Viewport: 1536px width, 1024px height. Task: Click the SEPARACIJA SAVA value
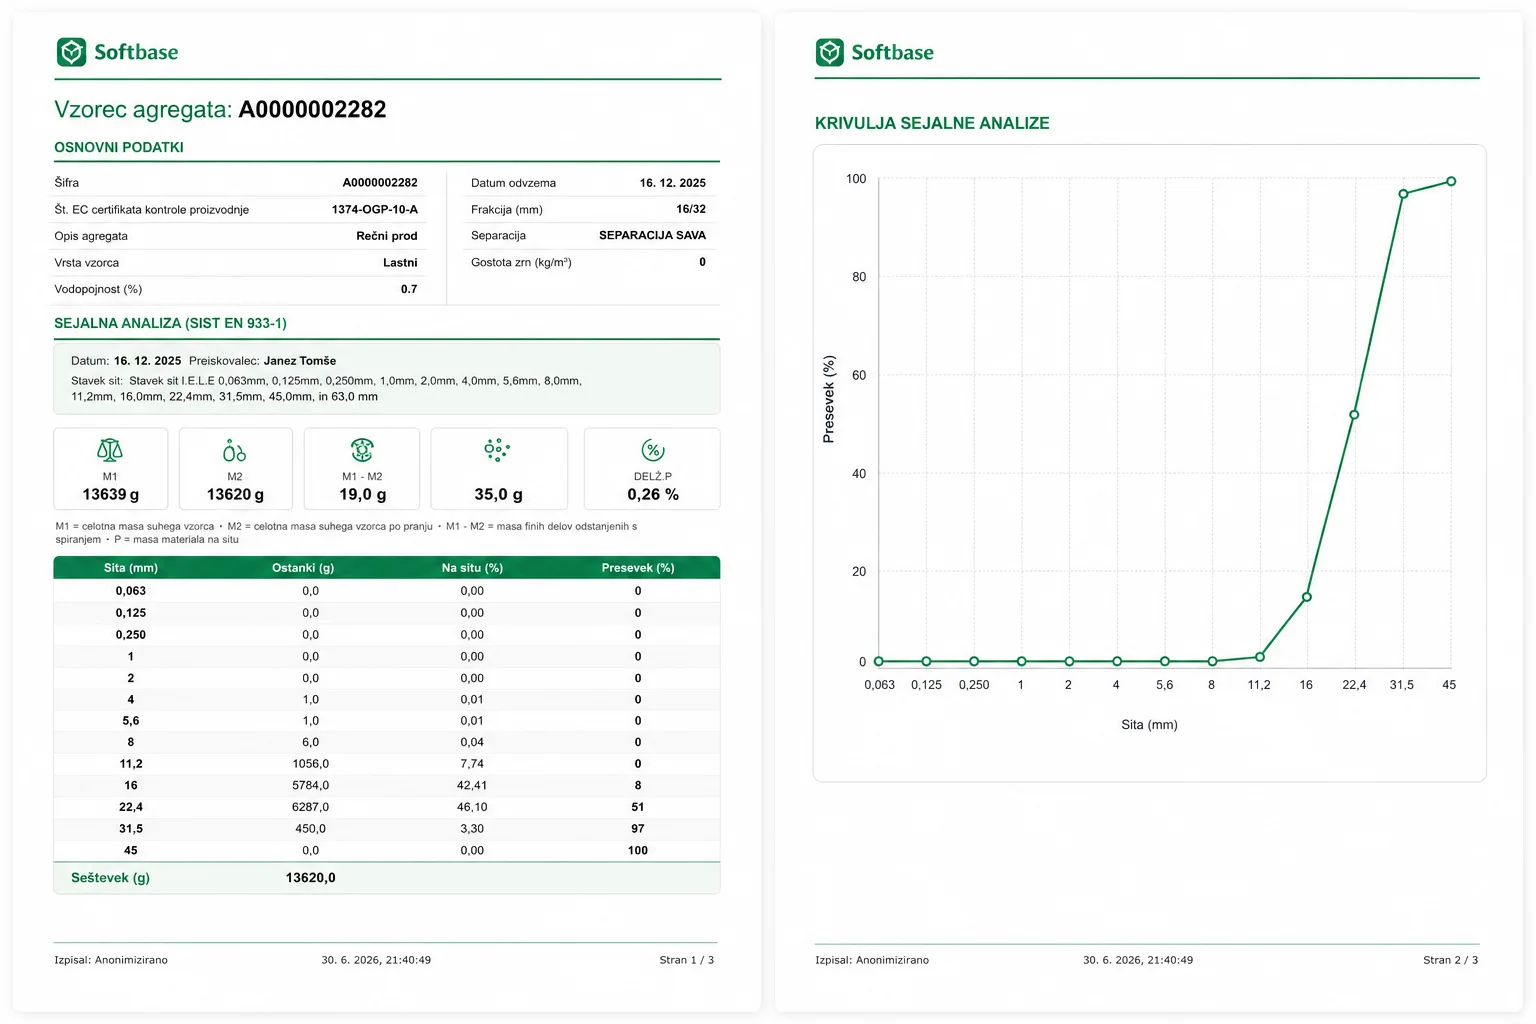tap(652, 236)
